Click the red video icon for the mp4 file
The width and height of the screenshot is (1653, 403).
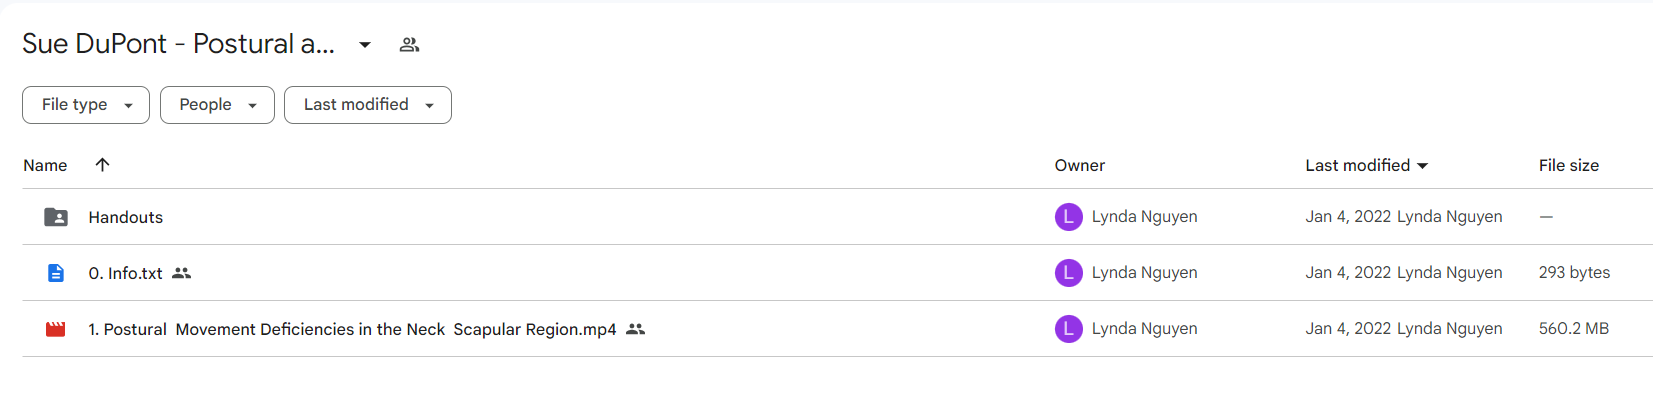[x=56, y=329]
